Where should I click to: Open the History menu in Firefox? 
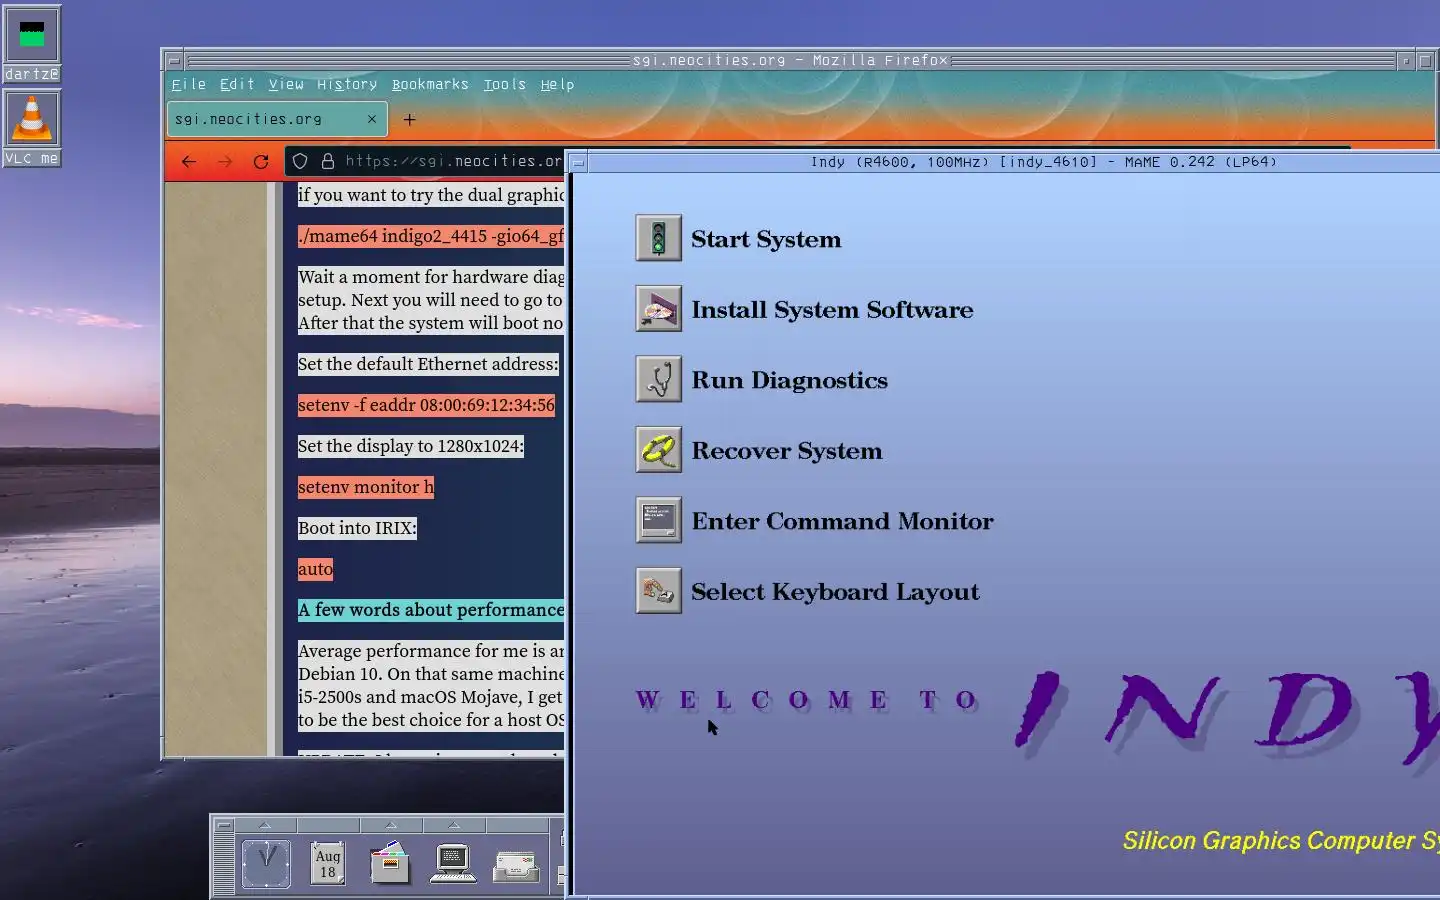(347, 85)
